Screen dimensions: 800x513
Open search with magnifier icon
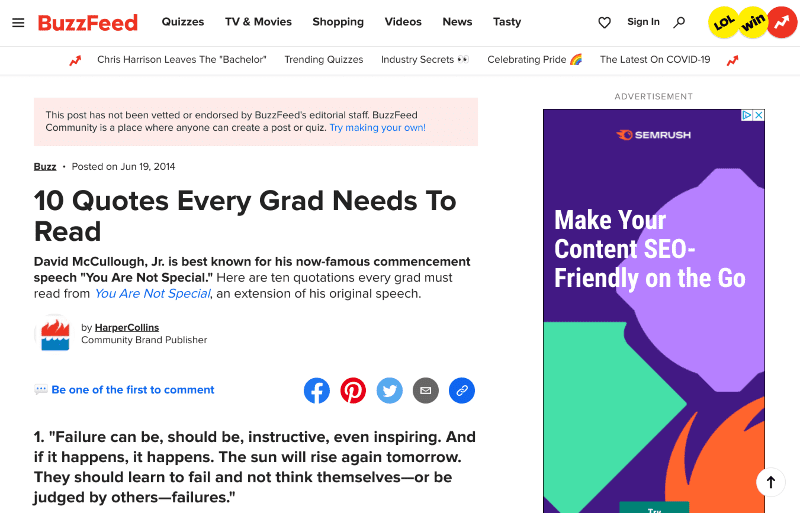click(679, 22)
